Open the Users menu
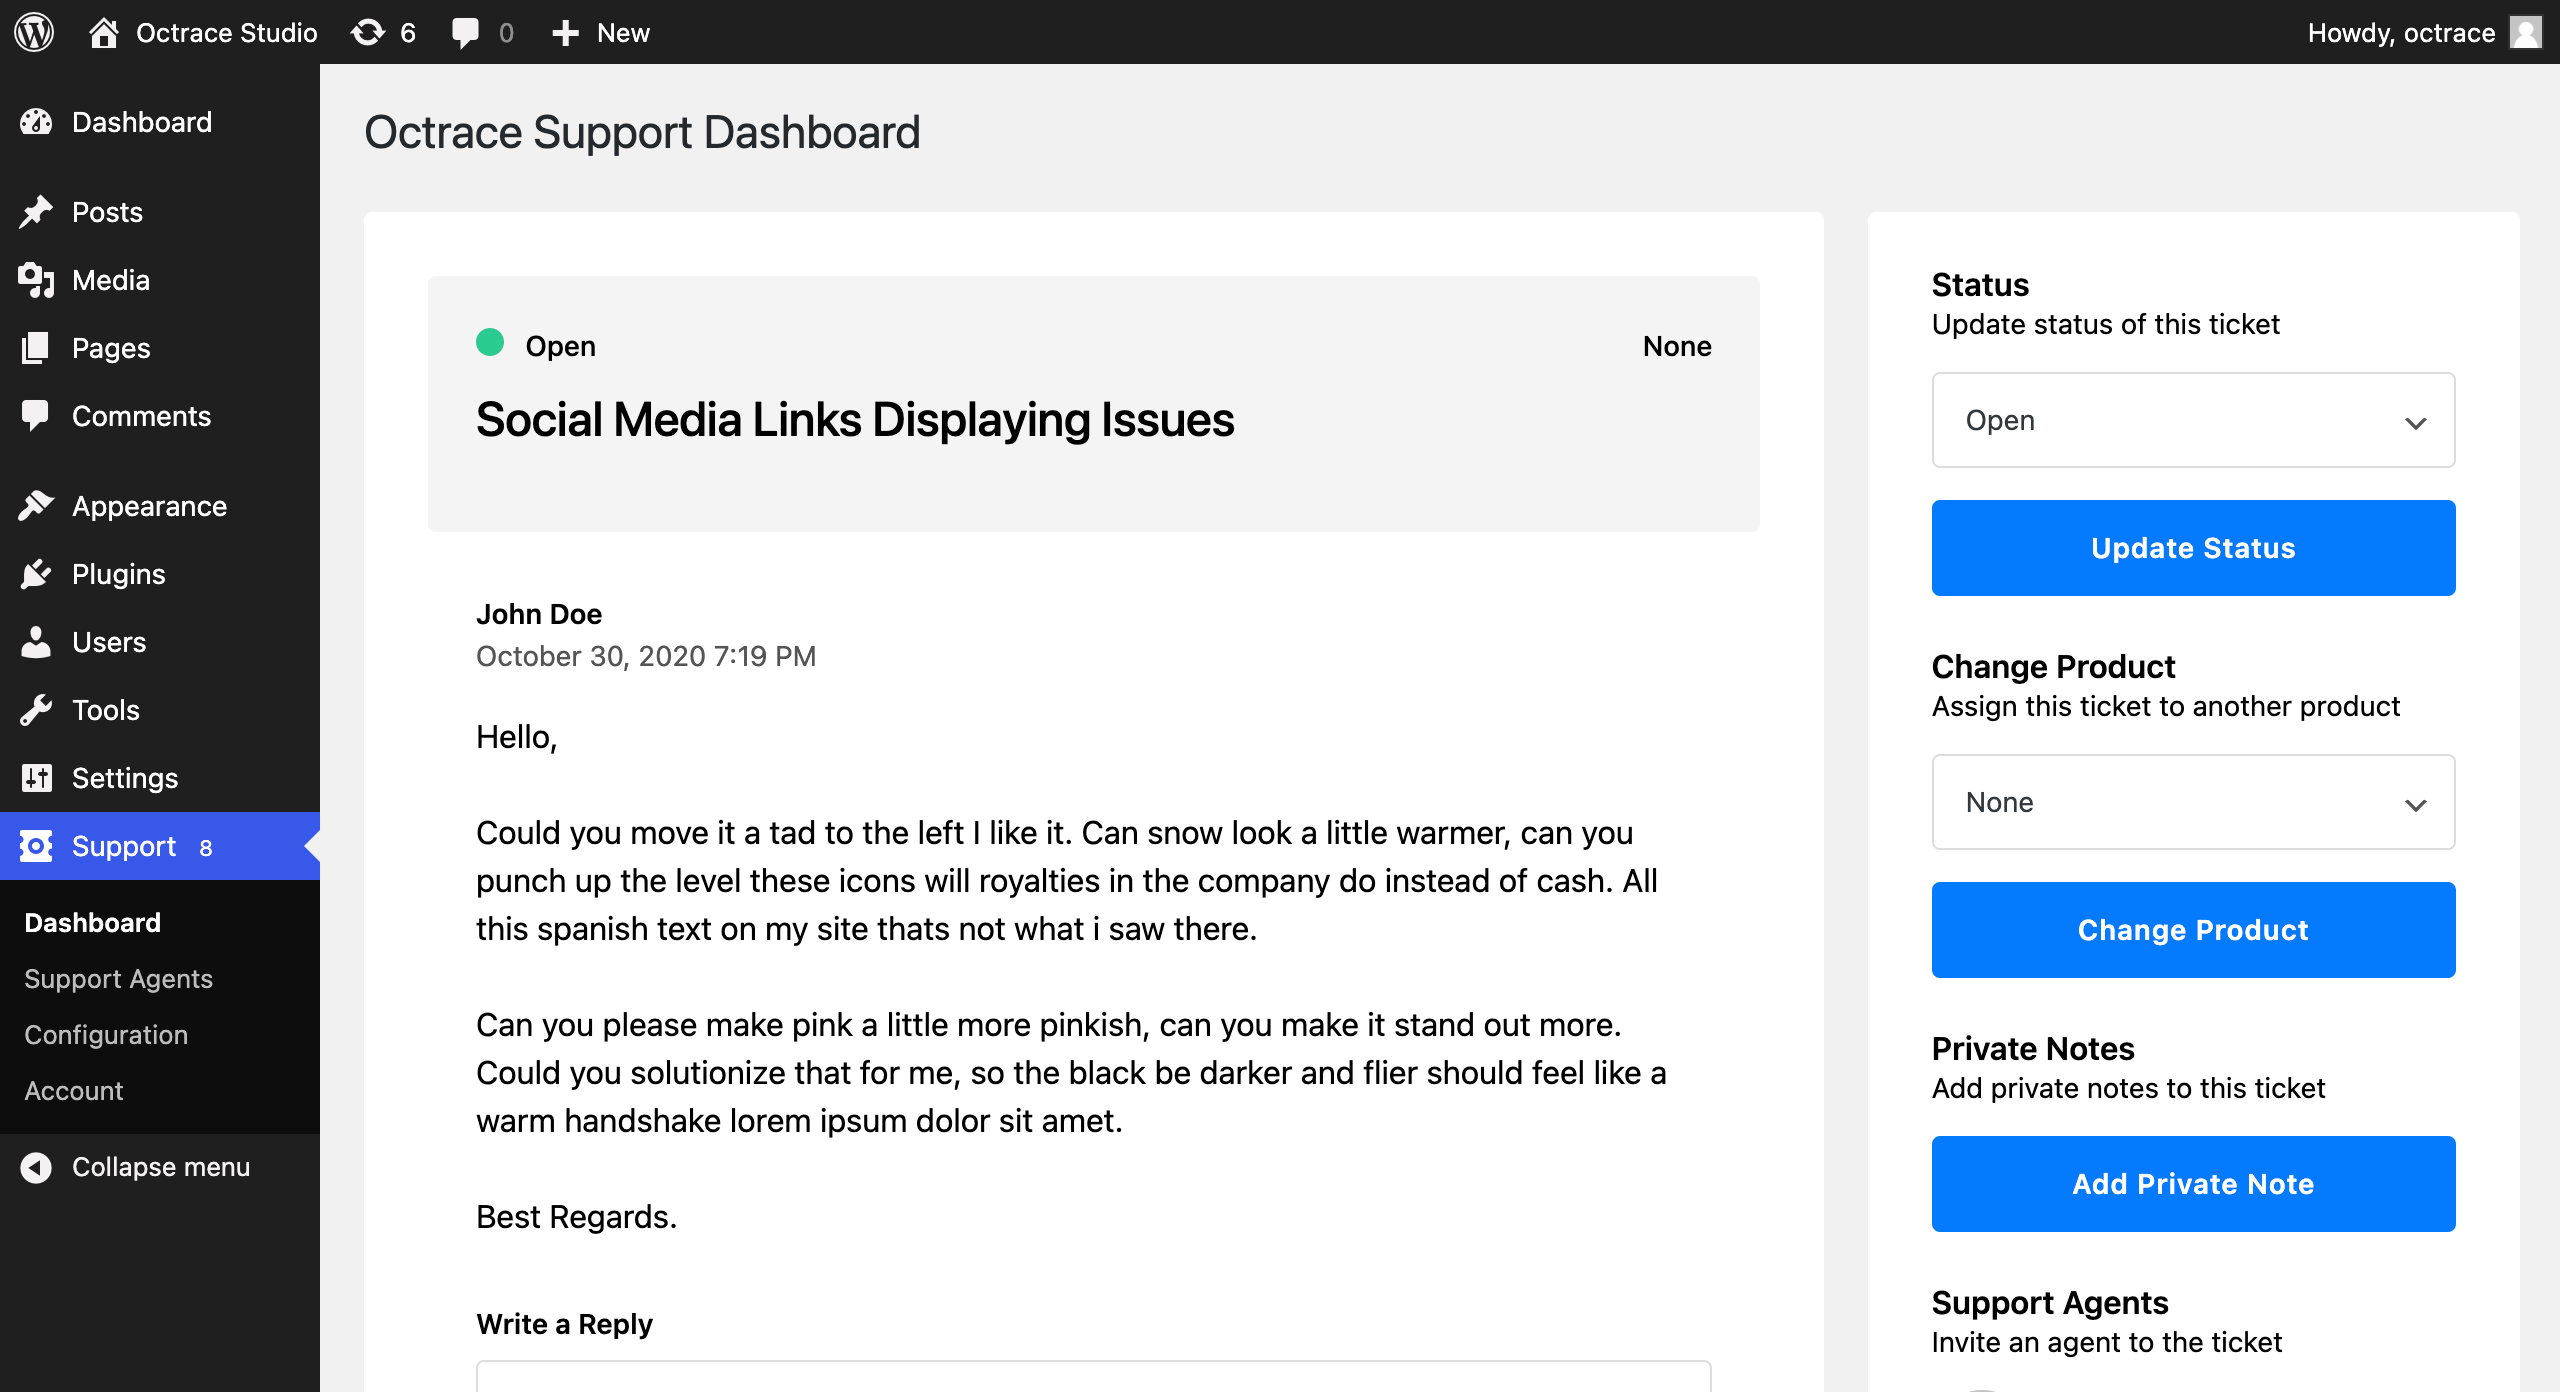The image size is (2560, 1392). 160,642
